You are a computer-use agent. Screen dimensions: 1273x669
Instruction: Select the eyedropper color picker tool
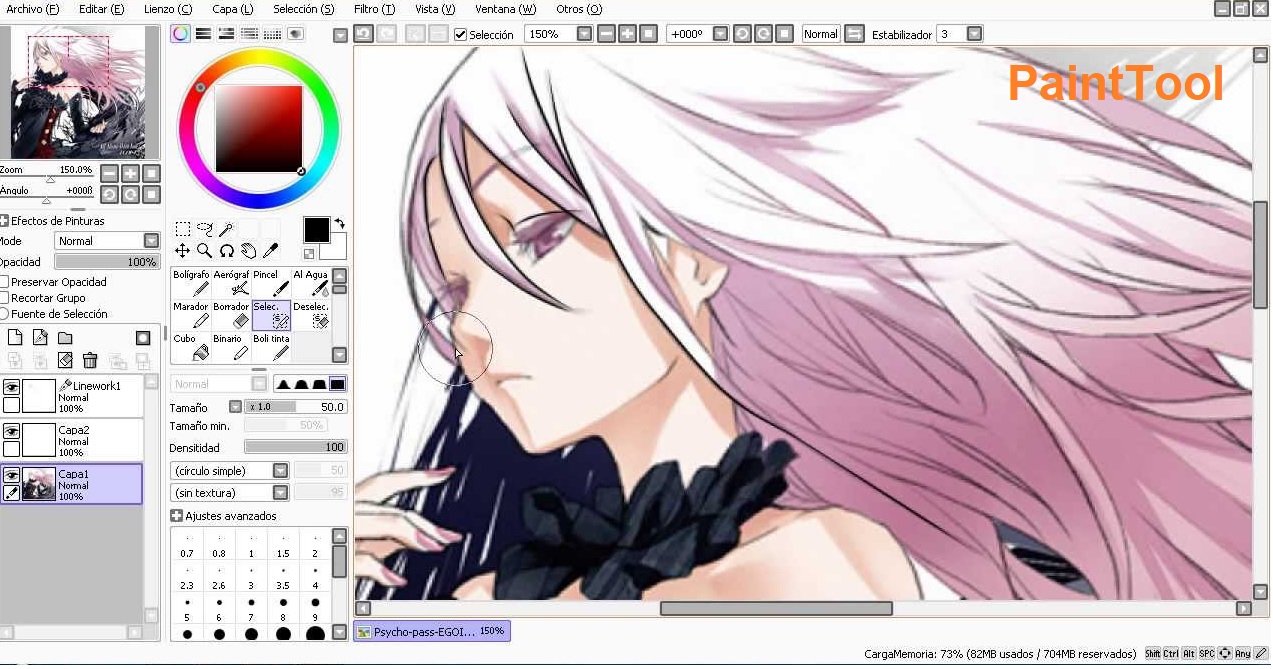point(270,250)
